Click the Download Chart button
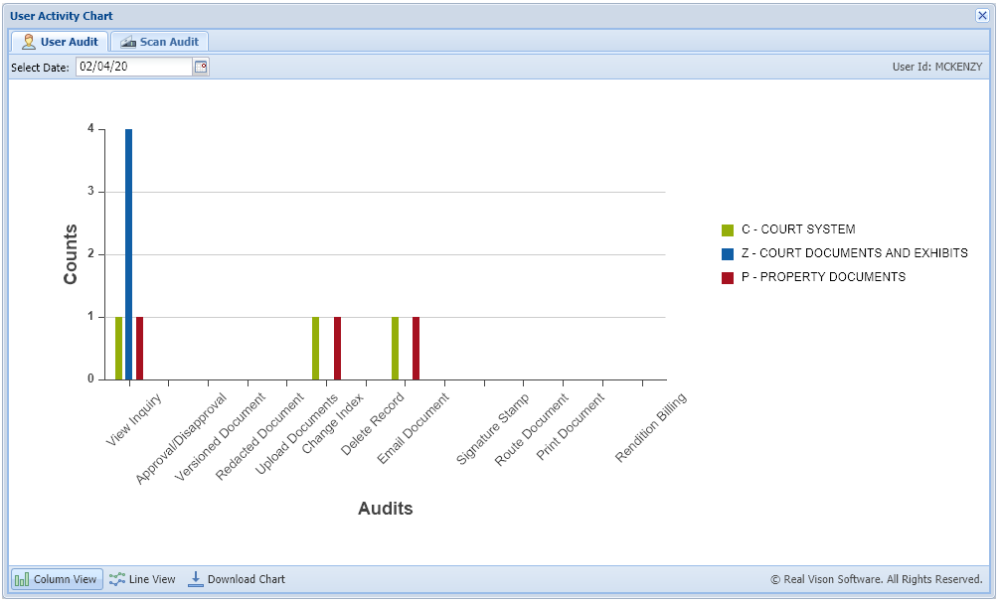The width and height of the screenshot is (1000, 603). (240, 578)
